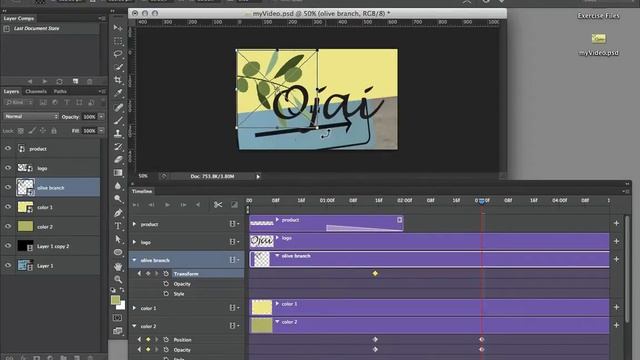Expand the logo track in timeline
This screenshot has width=640, height=360.
point(134,242)
